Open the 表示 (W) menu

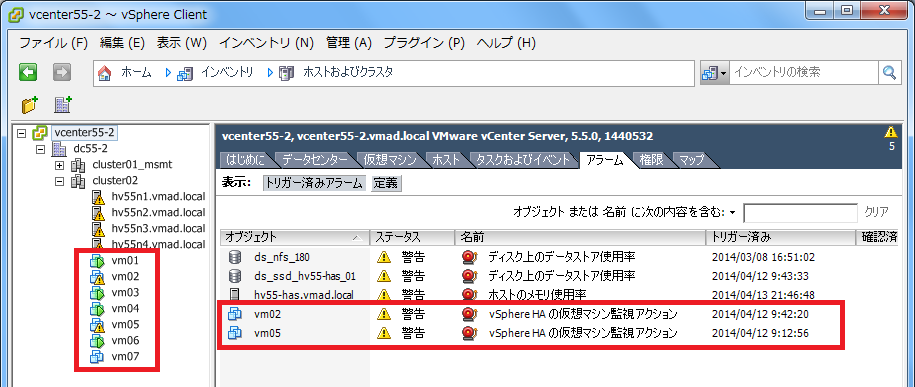(182, 43)
